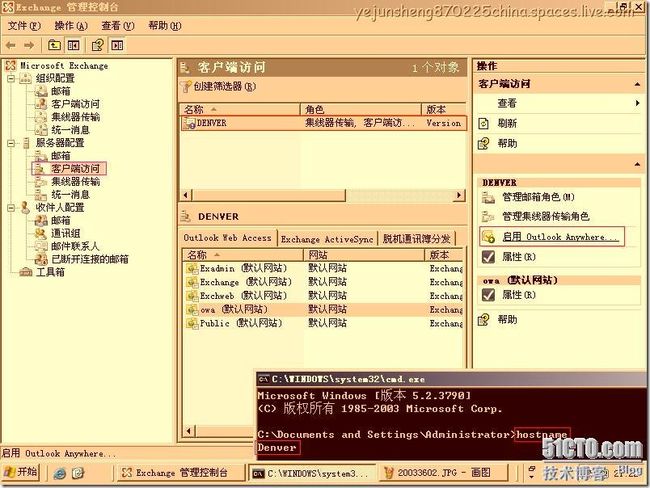Click 管理集线器传输角色 action icon
650x488 pixels.
[x=488, y=216]
